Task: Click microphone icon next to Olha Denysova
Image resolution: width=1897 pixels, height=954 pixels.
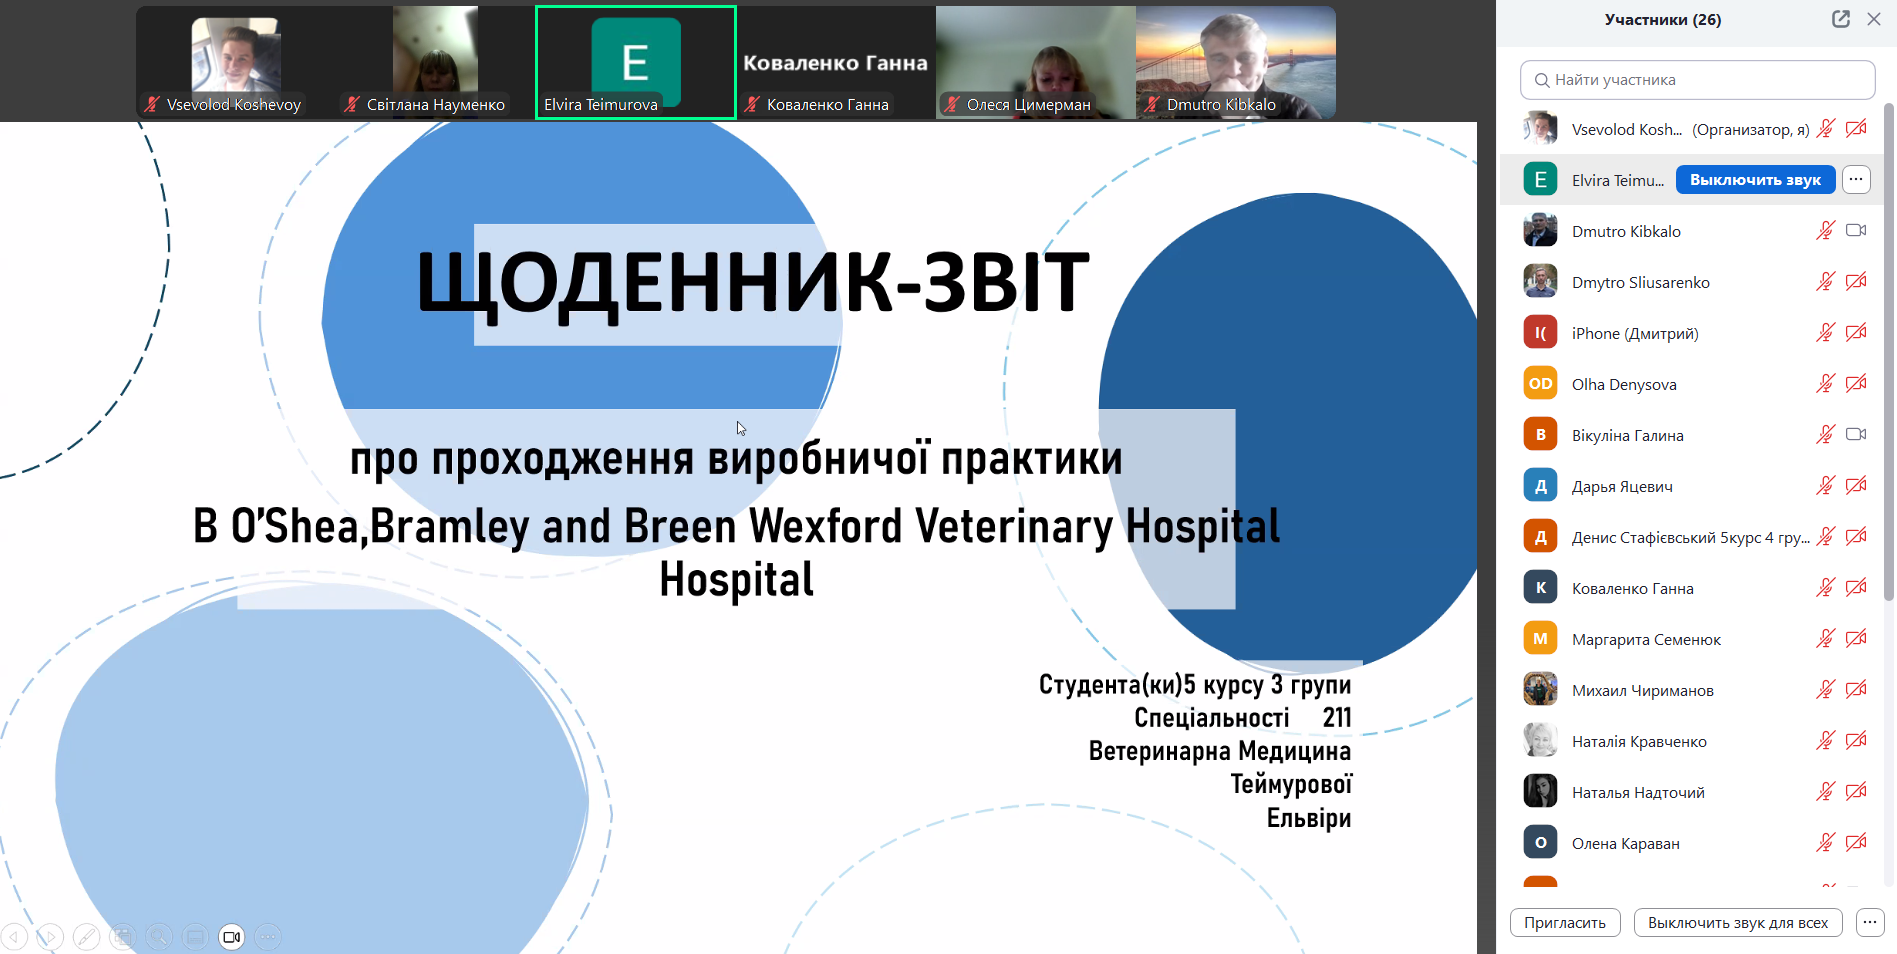Action: click(x=1826, y=384)
